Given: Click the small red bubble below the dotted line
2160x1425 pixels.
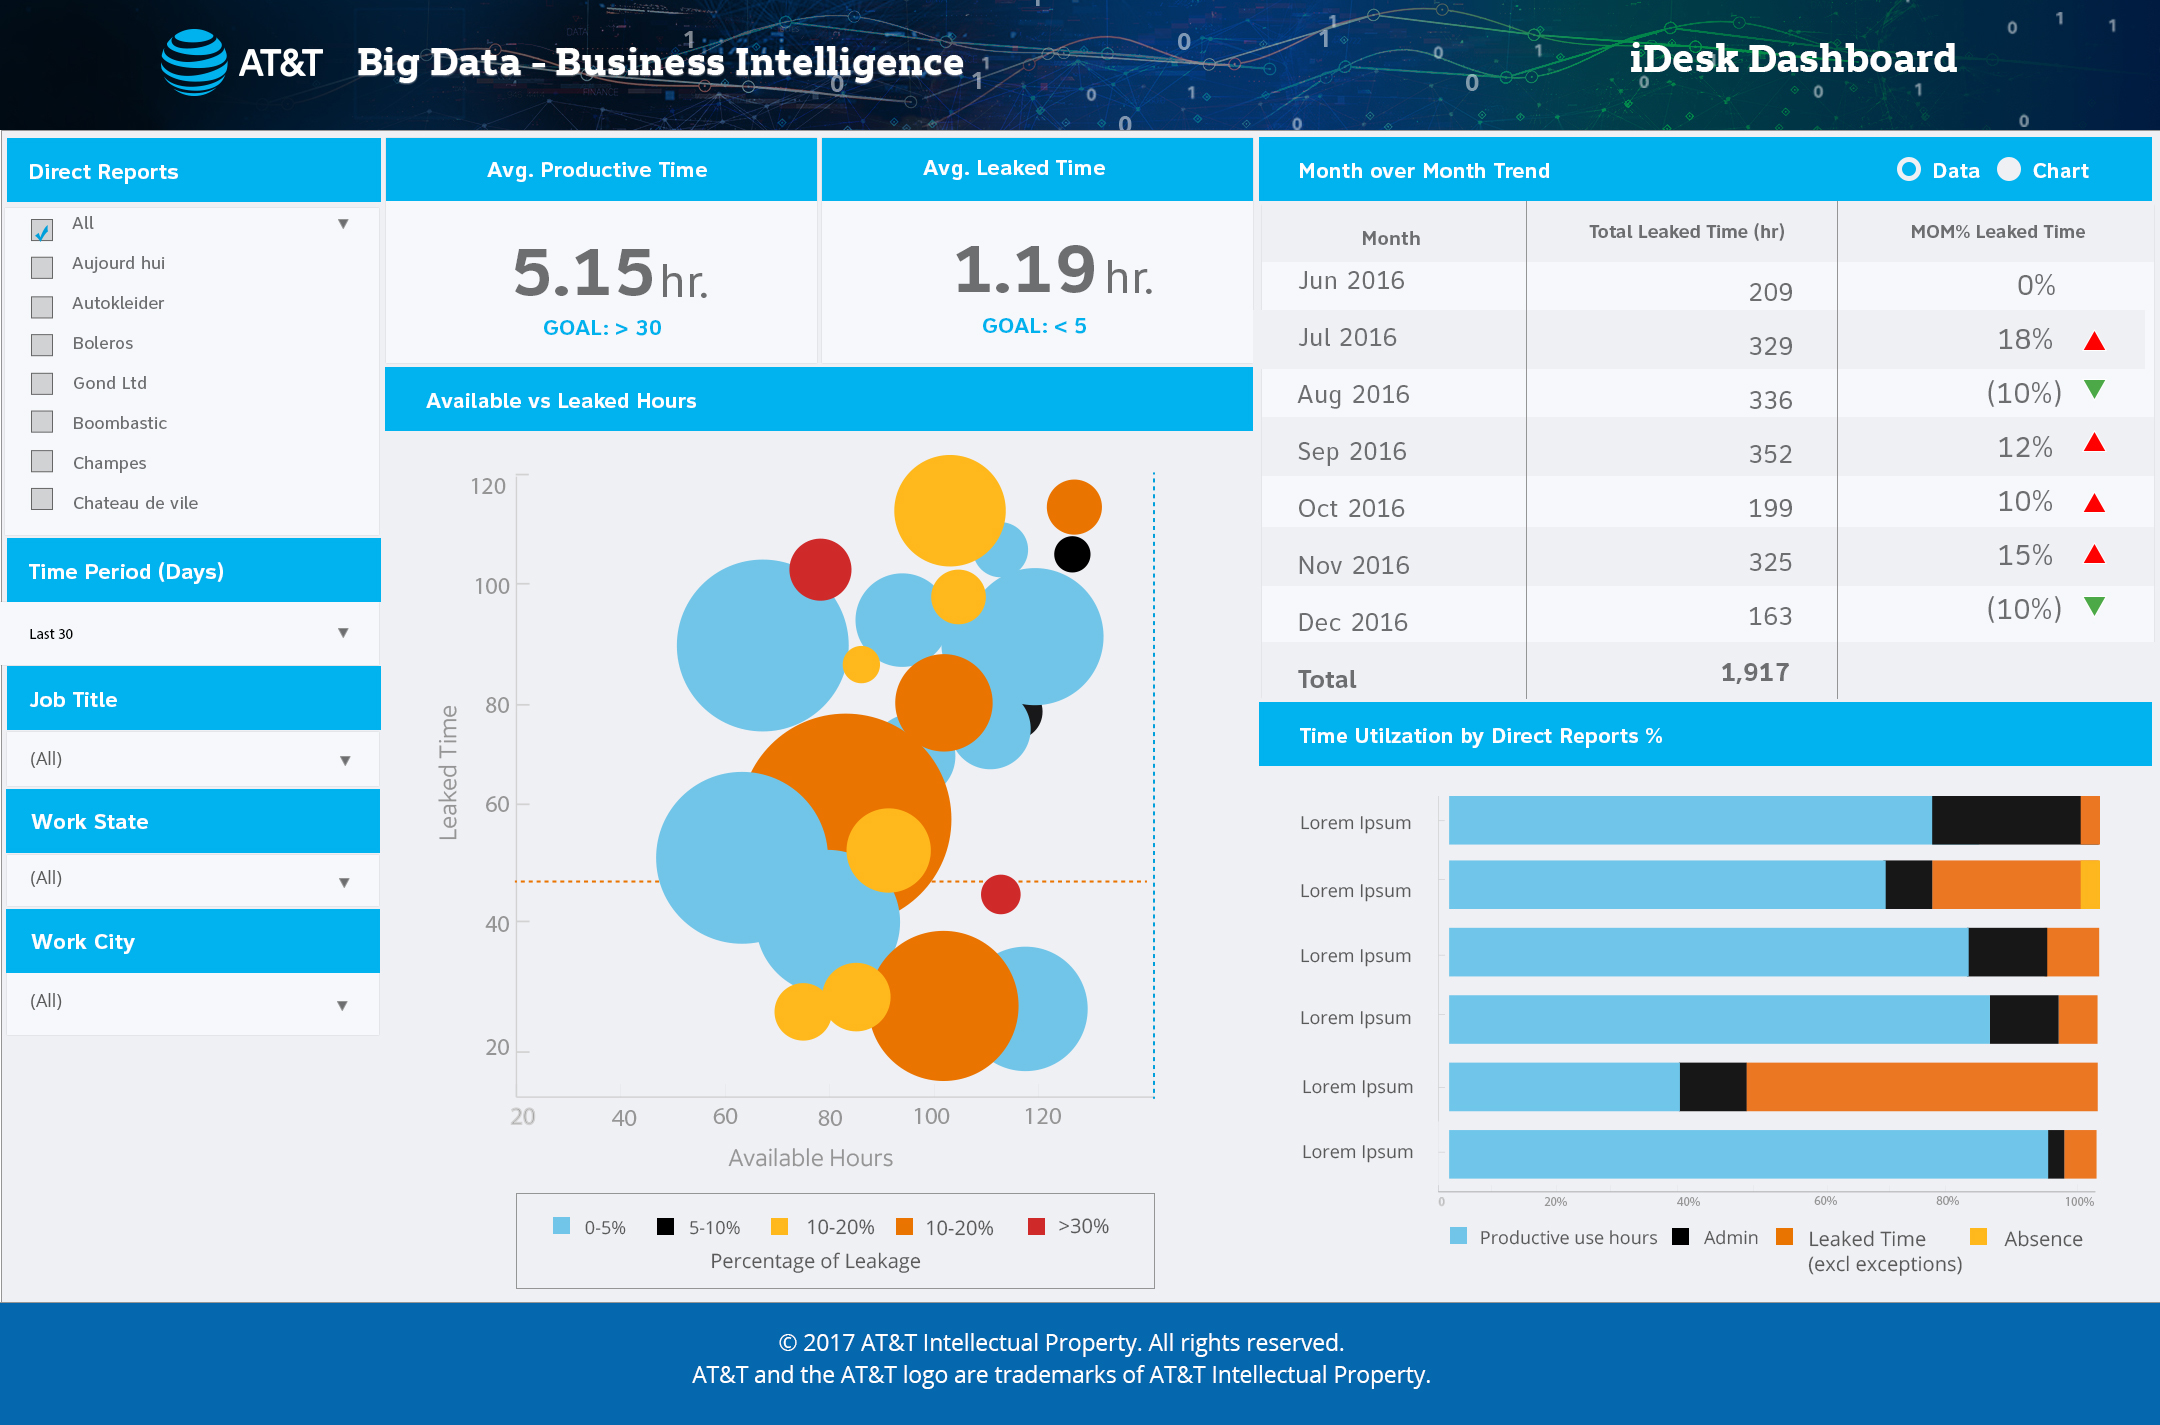Looking at the screenshot, I should point(1000,894).
